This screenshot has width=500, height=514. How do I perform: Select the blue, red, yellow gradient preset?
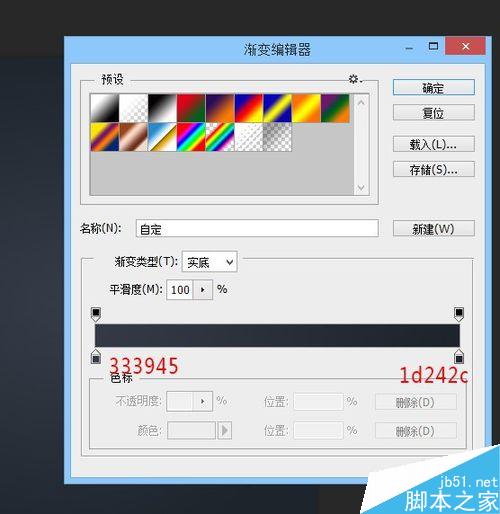pyautogui.click(x=249, y=108)
